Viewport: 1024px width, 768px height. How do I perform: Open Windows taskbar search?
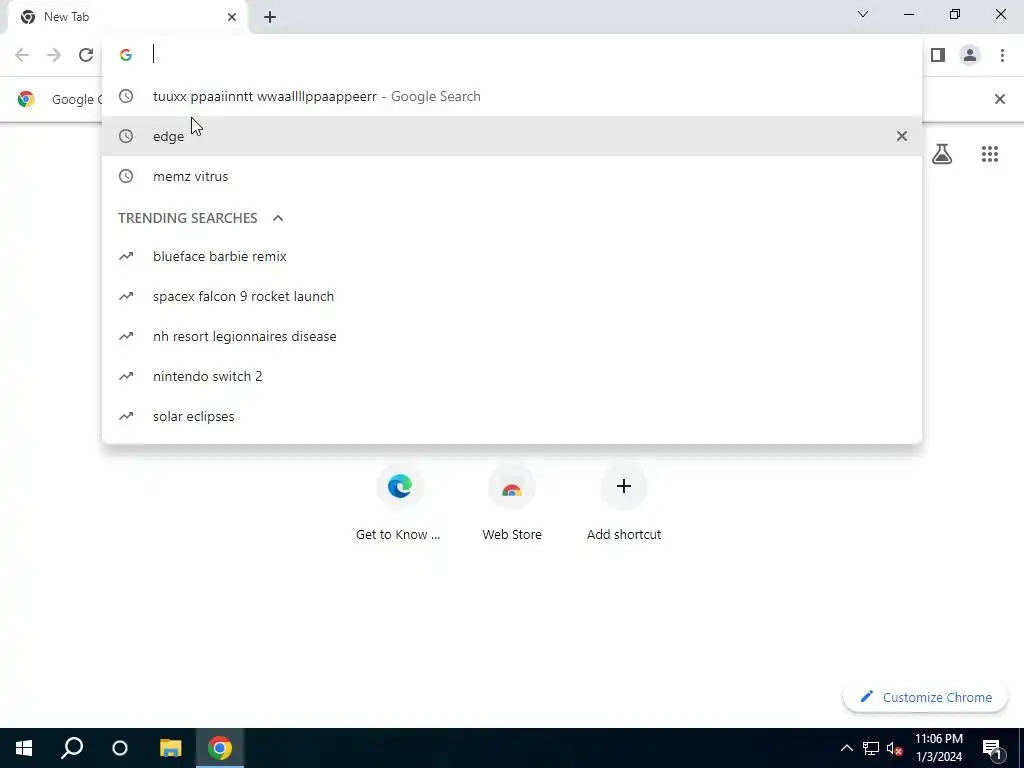coord(72,748)
